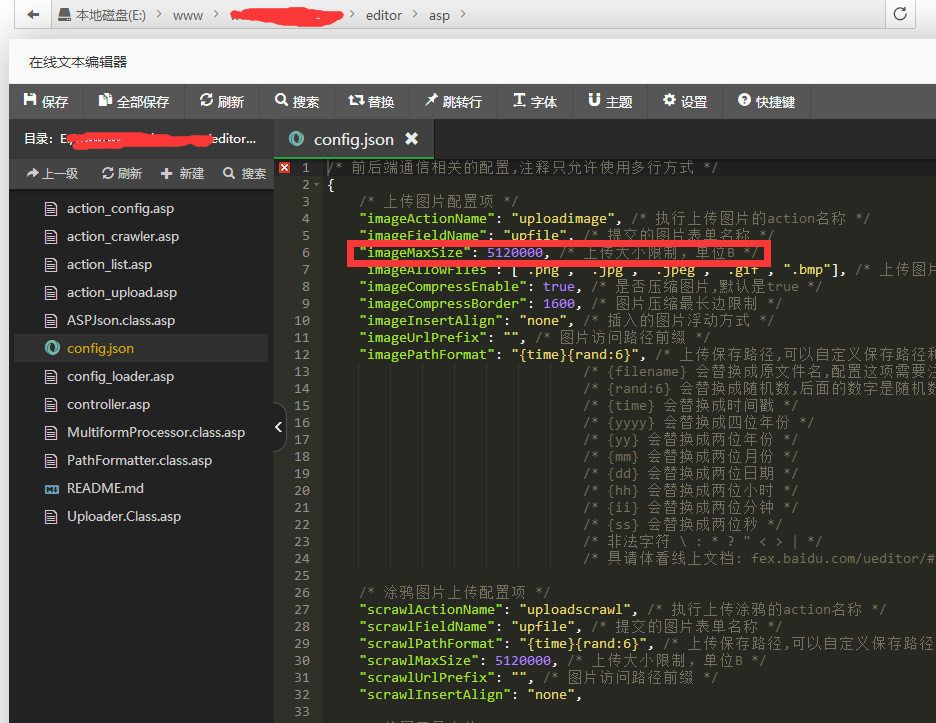Screen dimensions: 936x723
Task: Show 快捷键 (shortcuts) help
Action: [x=766, y=101]
